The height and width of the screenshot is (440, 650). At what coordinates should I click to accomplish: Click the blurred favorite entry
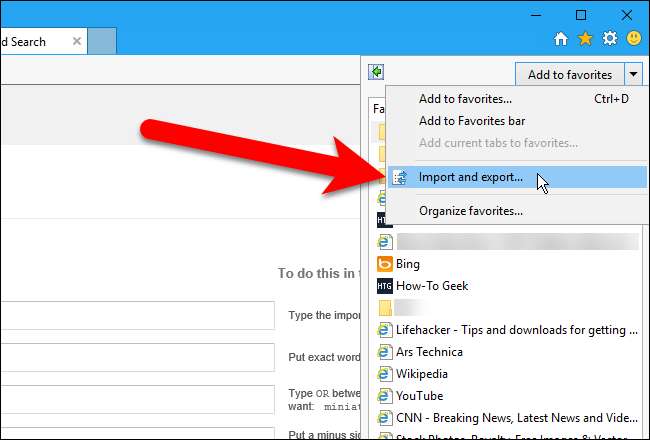pos(517,242)
